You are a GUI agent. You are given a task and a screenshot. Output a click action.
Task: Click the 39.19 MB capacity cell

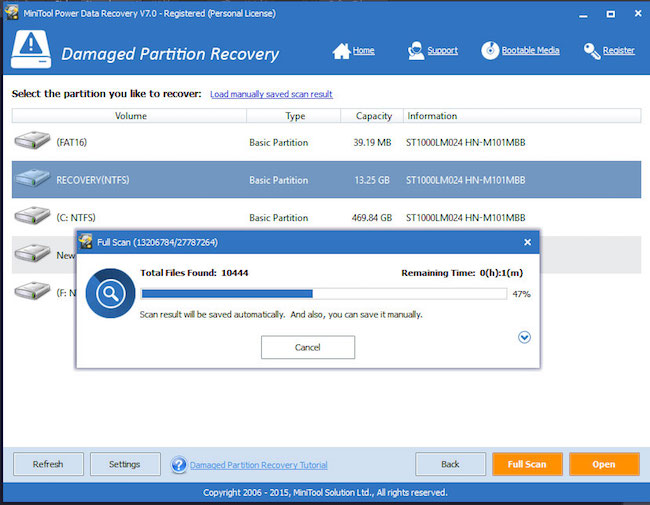372,142
